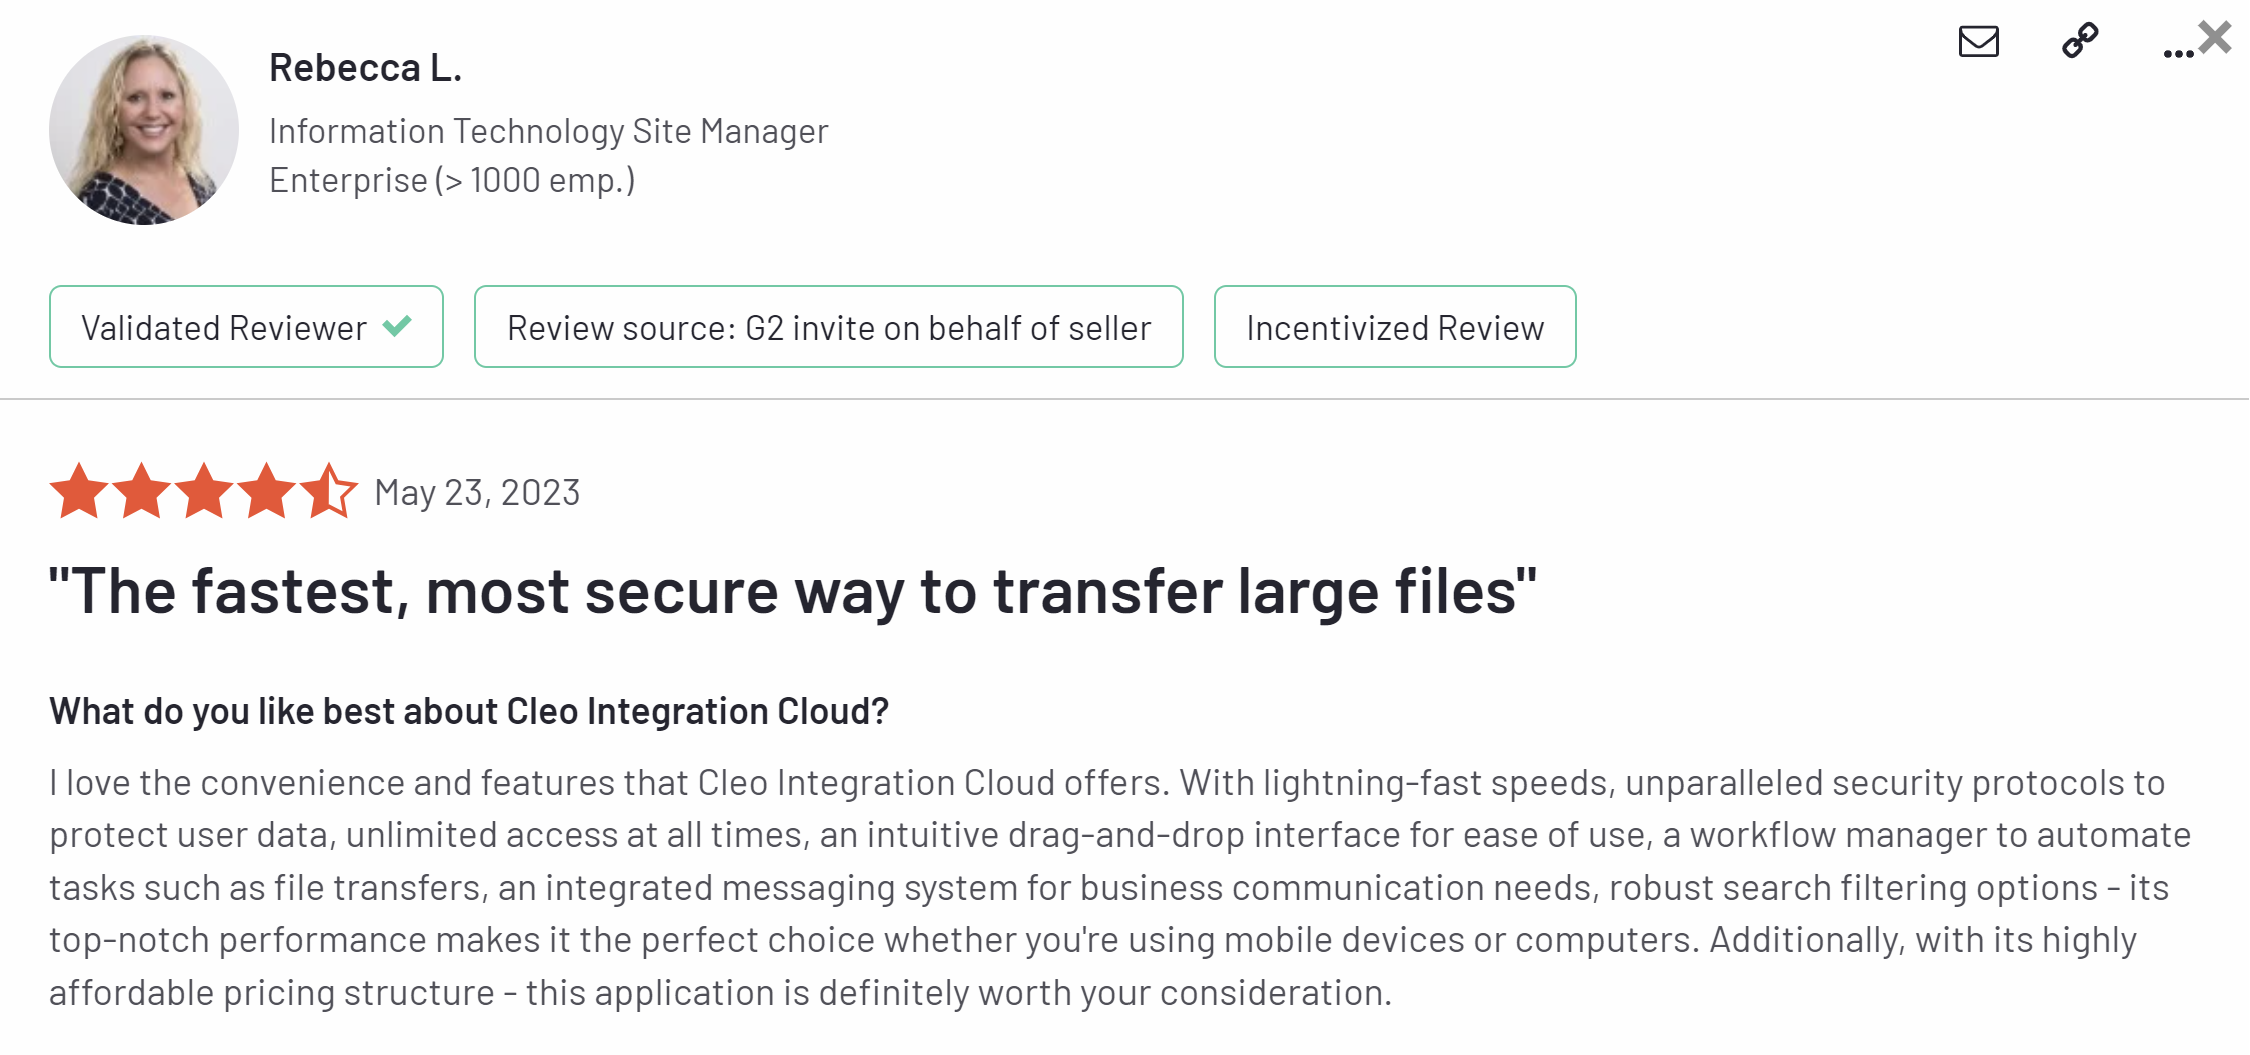Copy review link via chain icon
This screenshot has height=1055, width=2250.
point(2080,41)
